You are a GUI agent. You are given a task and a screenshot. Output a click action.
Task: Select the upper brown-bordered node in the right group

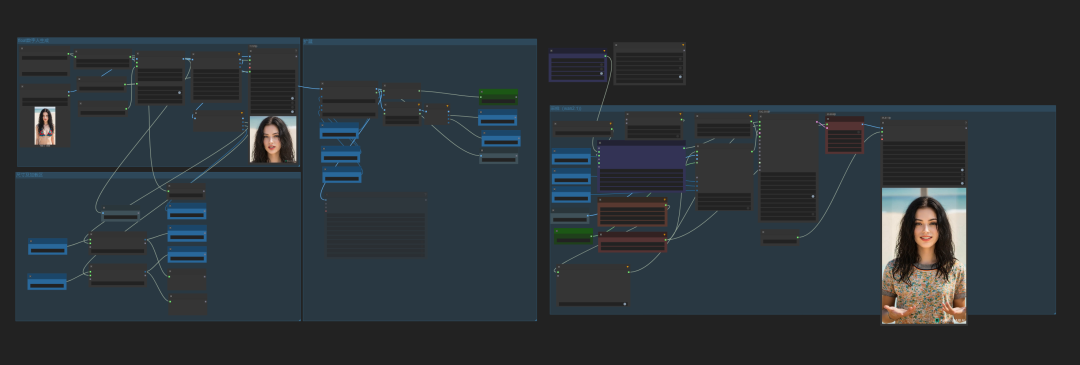[x=632, y=212]
